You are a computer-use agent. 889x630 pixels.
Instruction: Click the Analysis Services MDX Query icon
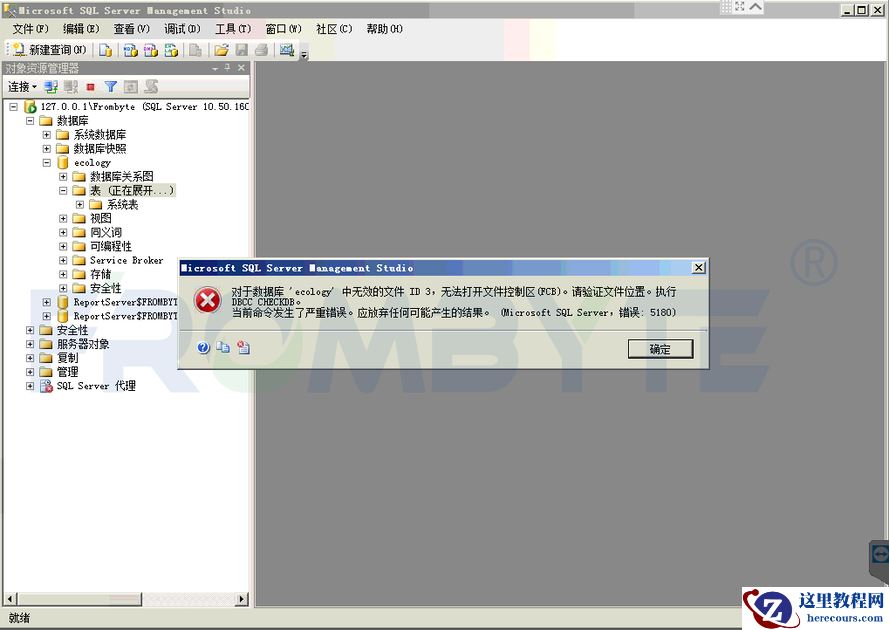pyautogui.click(x=130, y=50)
